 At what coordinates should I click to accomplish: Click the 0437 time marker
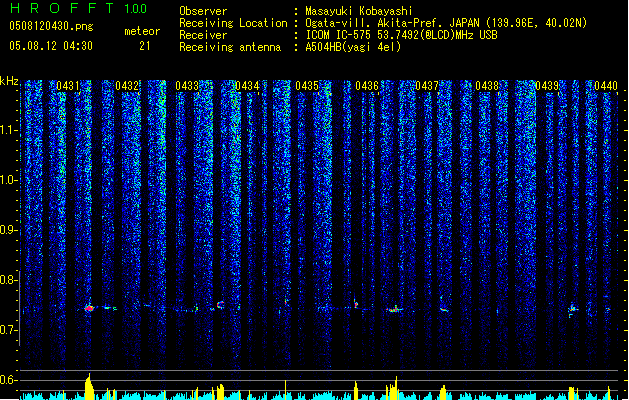pyautogui.click(x=427, y=86)
